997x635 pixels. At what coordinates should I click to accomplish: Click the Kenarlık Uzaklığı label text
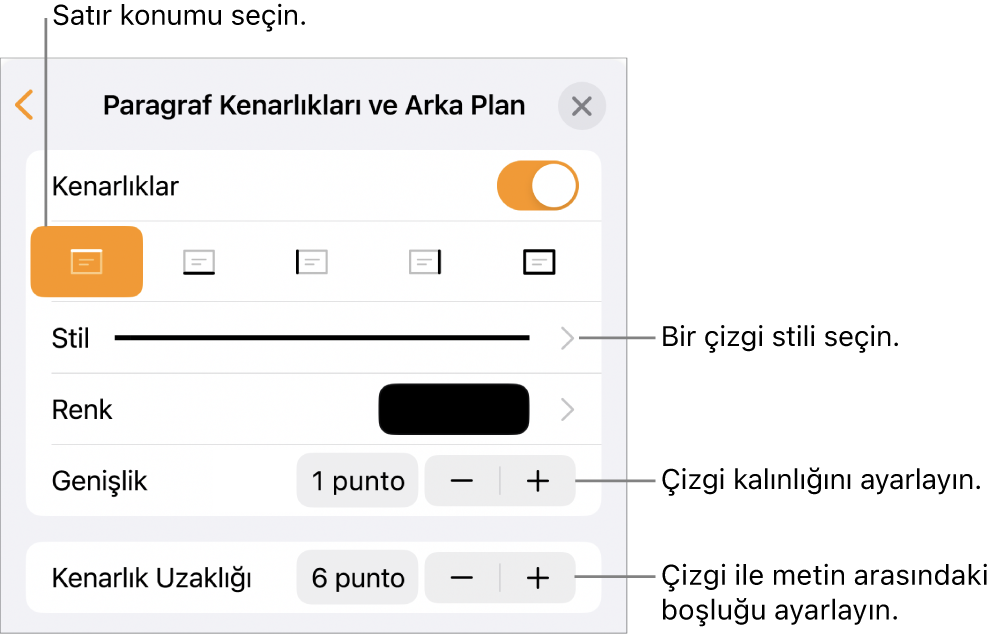(x=152, y=578)
